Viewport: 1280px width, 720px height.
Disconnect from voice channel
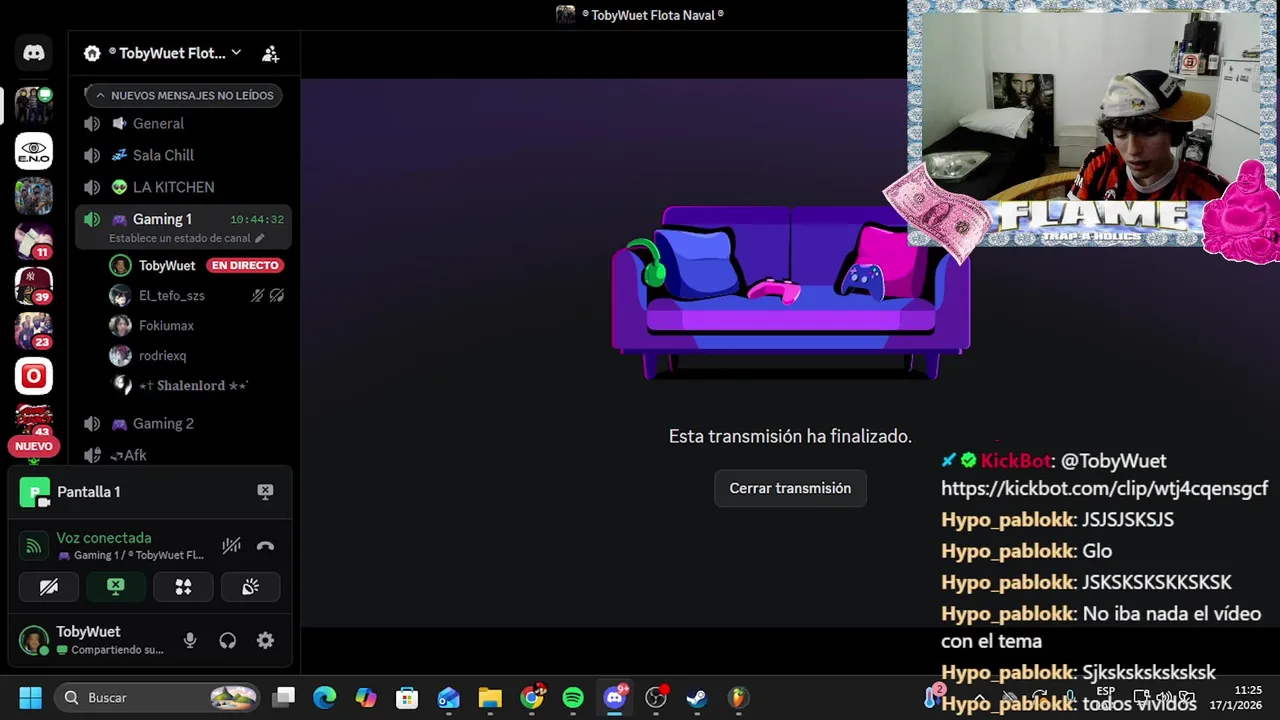[x=265, y=546]
